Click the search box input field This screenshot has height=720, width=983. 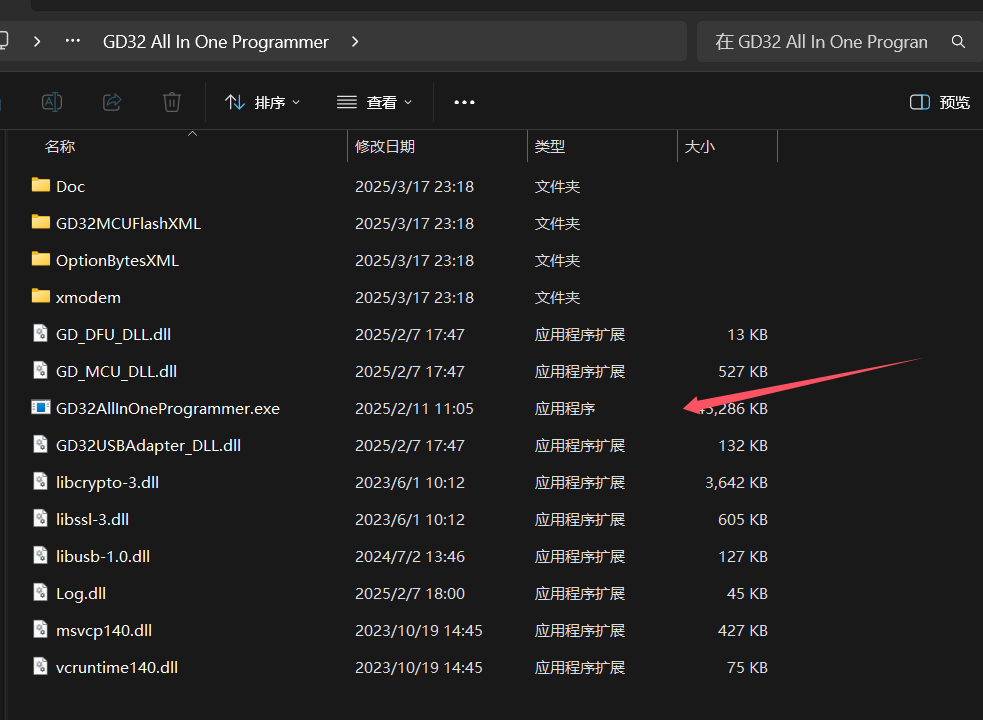coord(820,42)
